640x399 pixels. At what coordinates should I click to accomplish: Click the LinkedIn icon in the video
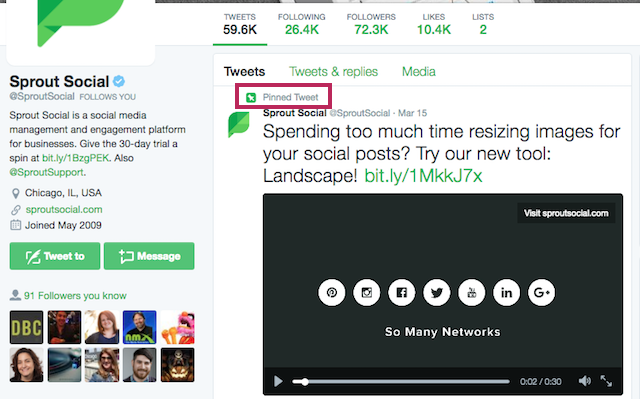point(507,293)
